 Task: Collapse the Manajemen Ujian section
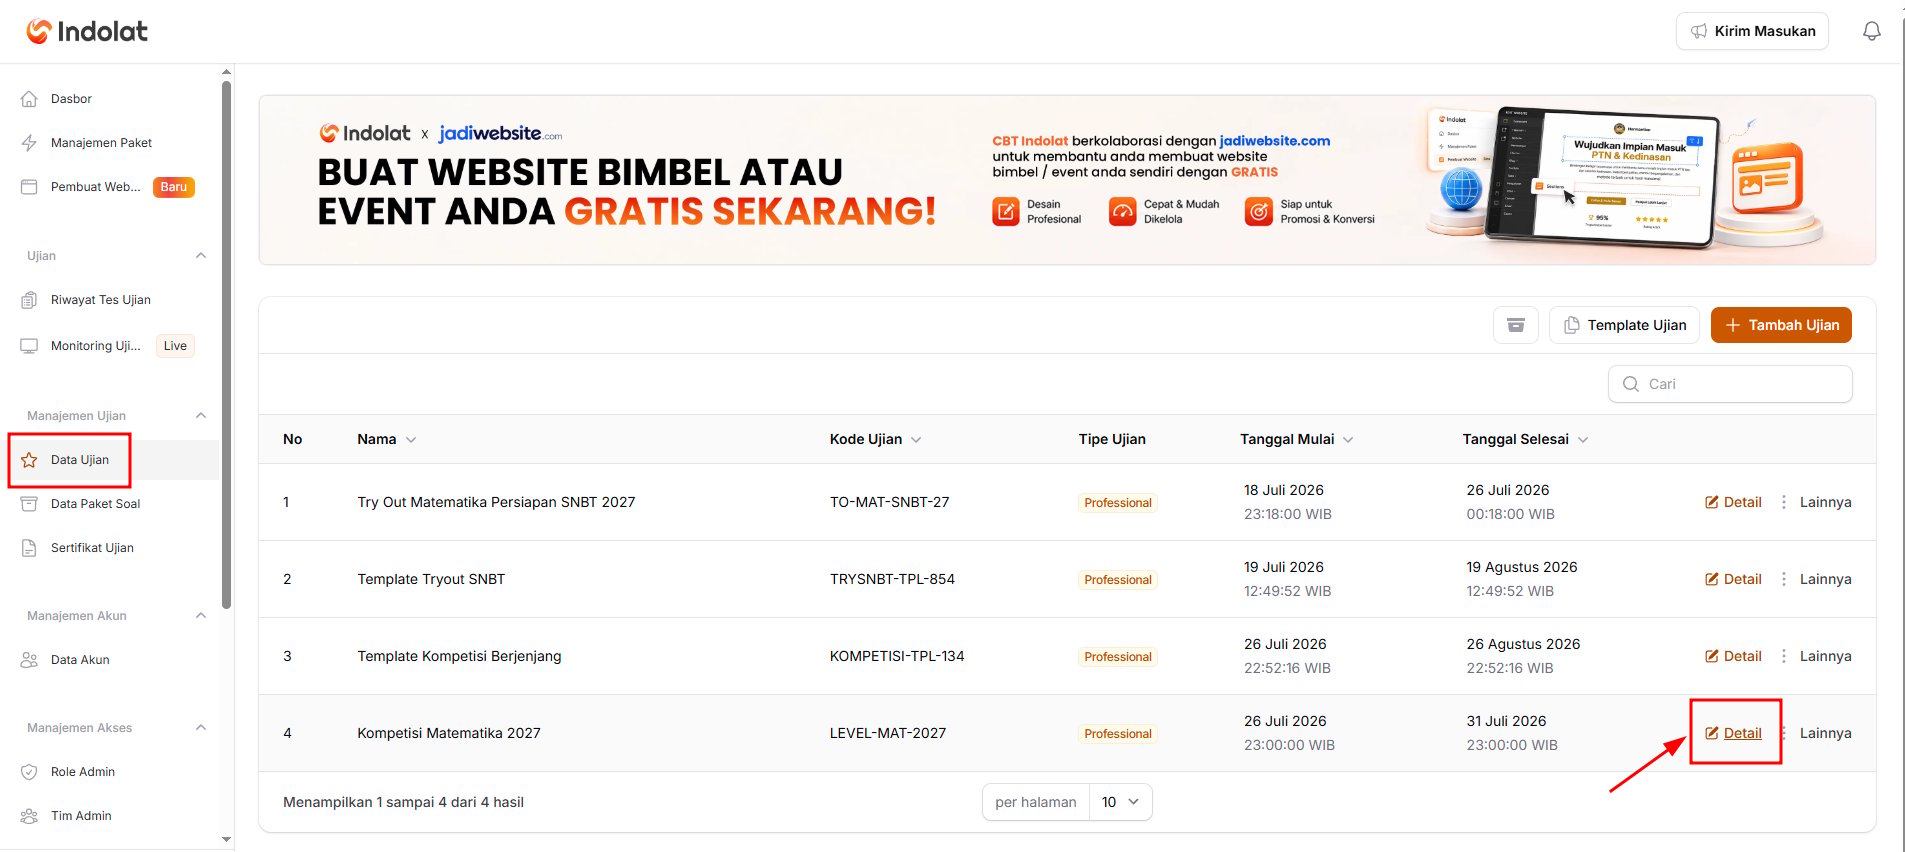pos(201,416)
